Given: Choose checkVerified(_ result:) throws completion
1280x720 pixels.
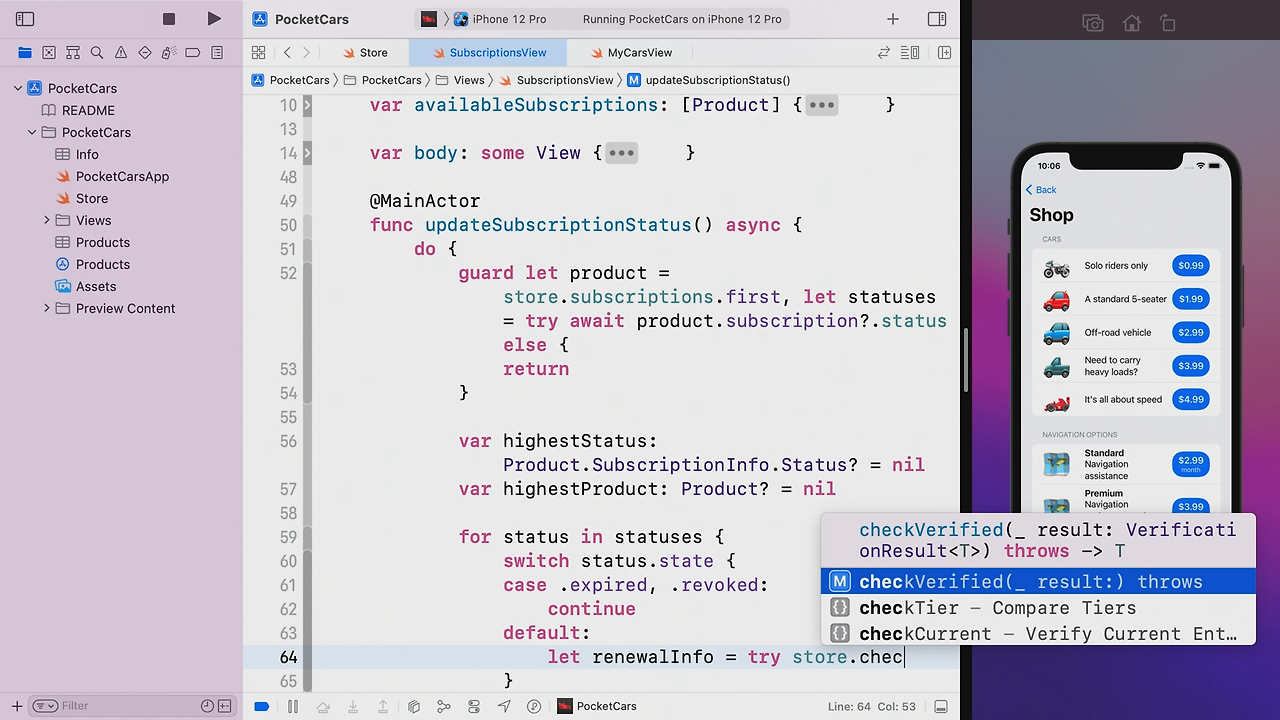Looking at the screenshot, I should (x=1038, y=582).
